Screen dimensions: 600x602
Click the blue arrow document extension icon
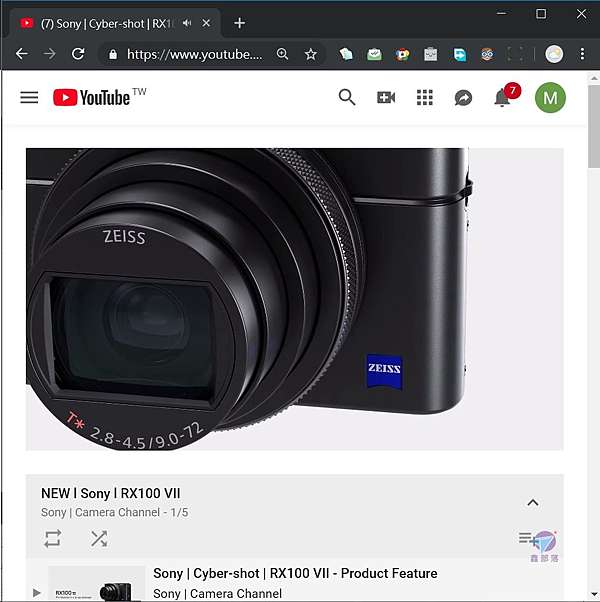coord(459,55)
